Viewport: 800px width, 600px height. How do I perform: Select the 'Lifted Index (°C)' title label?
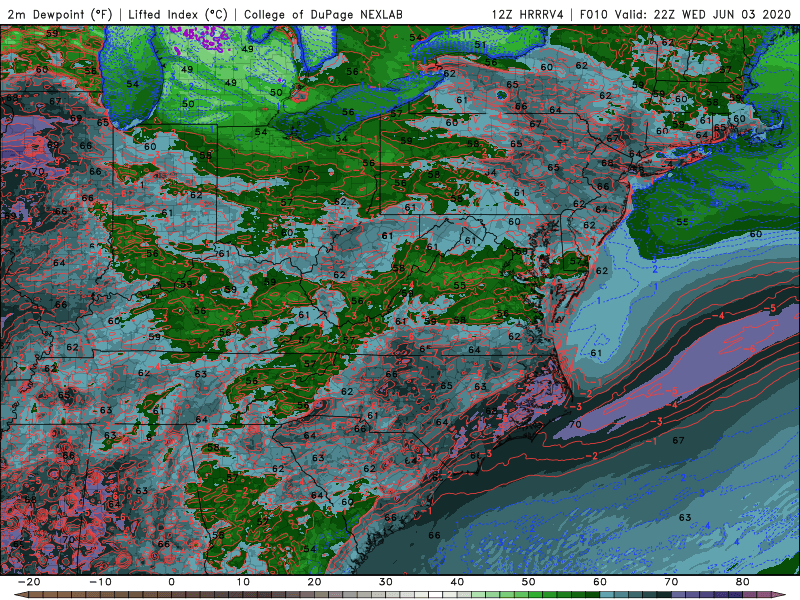click(x=178, y=14)
